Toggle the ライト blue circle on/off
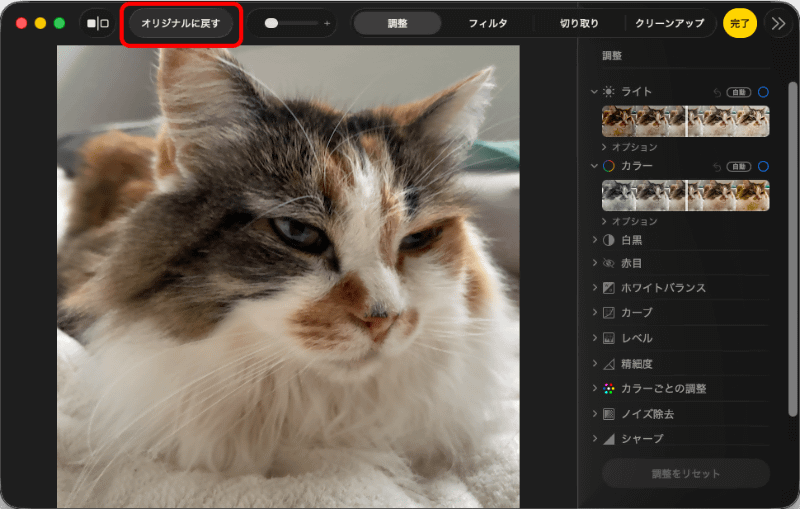 point(763,92)
